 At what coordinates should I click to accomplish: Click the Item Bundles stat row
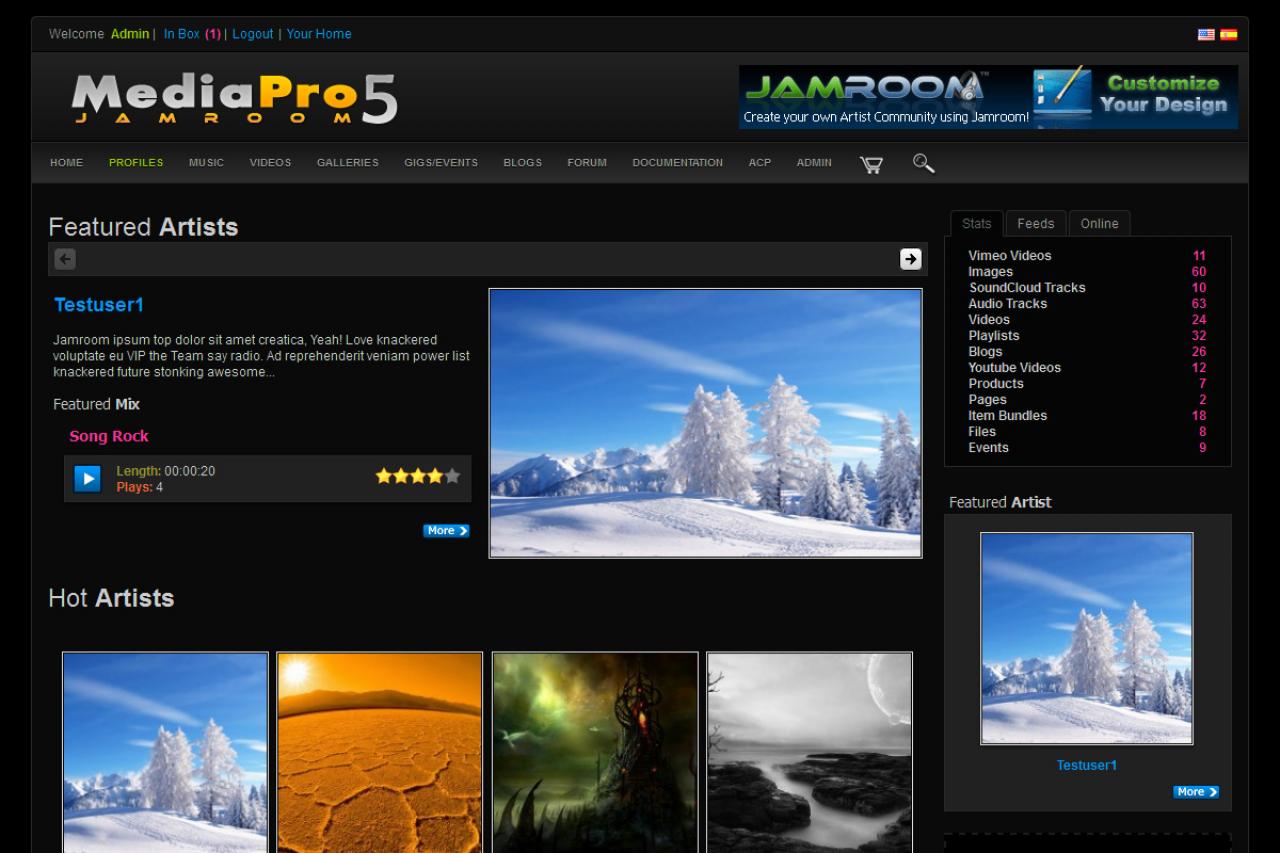coord(1087,416)
